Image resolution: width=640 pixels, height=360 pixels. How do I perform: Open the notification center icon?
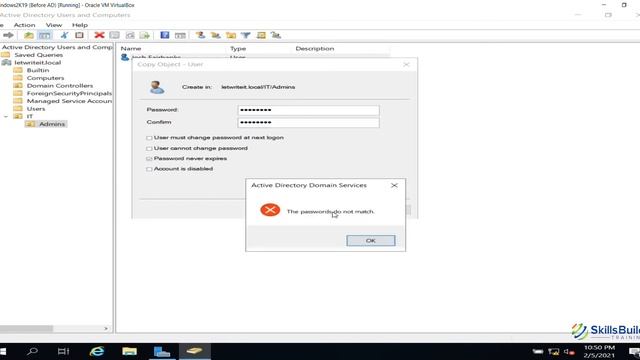pos(634,352)
